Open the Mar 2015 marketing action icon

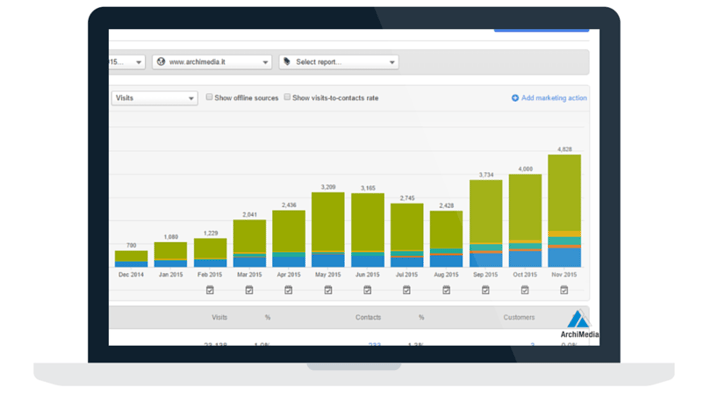click(x=249, y=290)
